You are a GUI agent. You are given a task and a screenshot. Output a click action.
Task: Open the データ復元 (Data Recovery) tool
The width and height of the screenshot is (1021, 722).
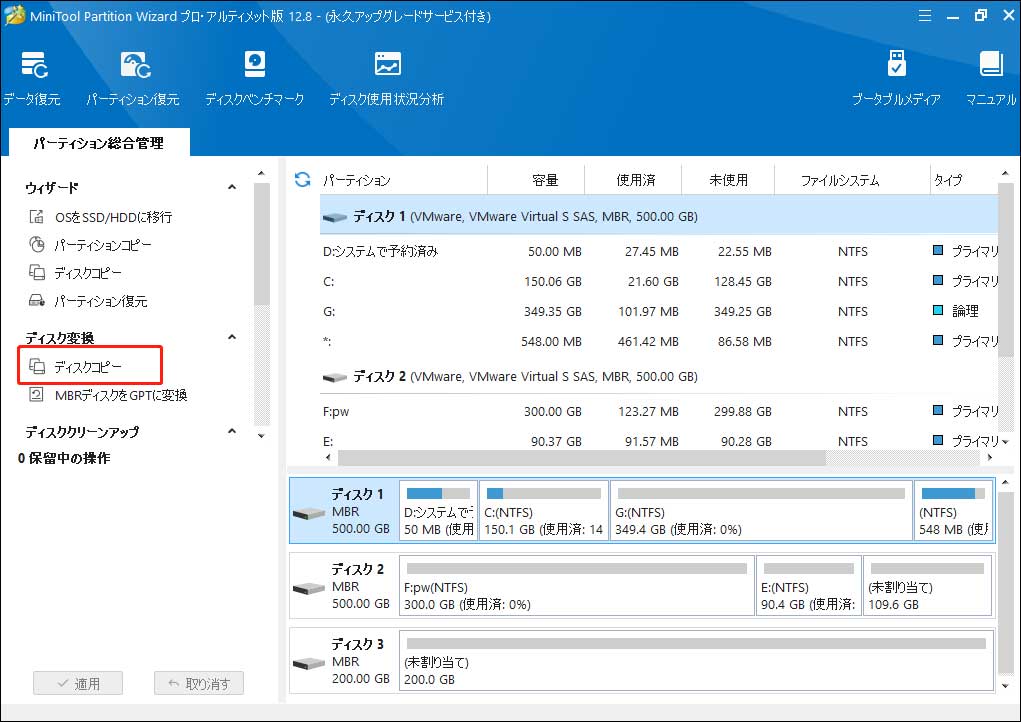point(32,75)
